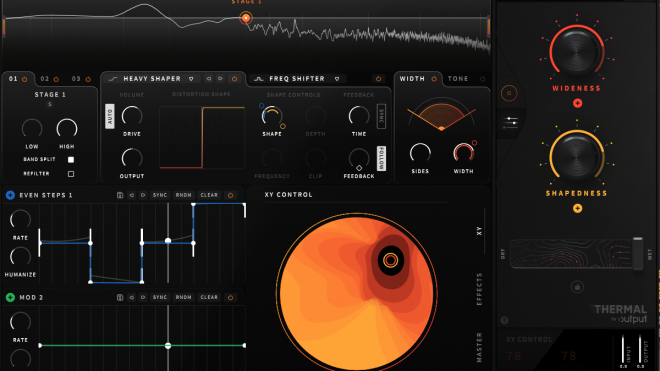Click the Stage 1 marker on spectrum
660x371 pixels.
246,18
